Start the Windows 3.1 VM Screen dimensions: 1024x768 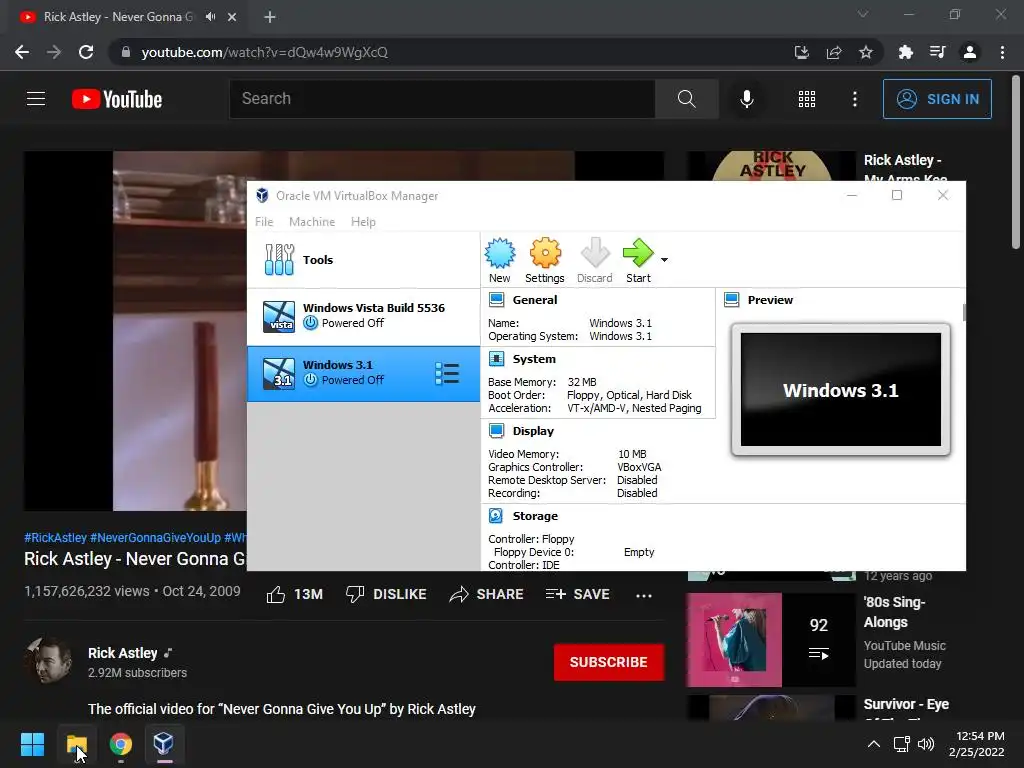click(638, 261)
